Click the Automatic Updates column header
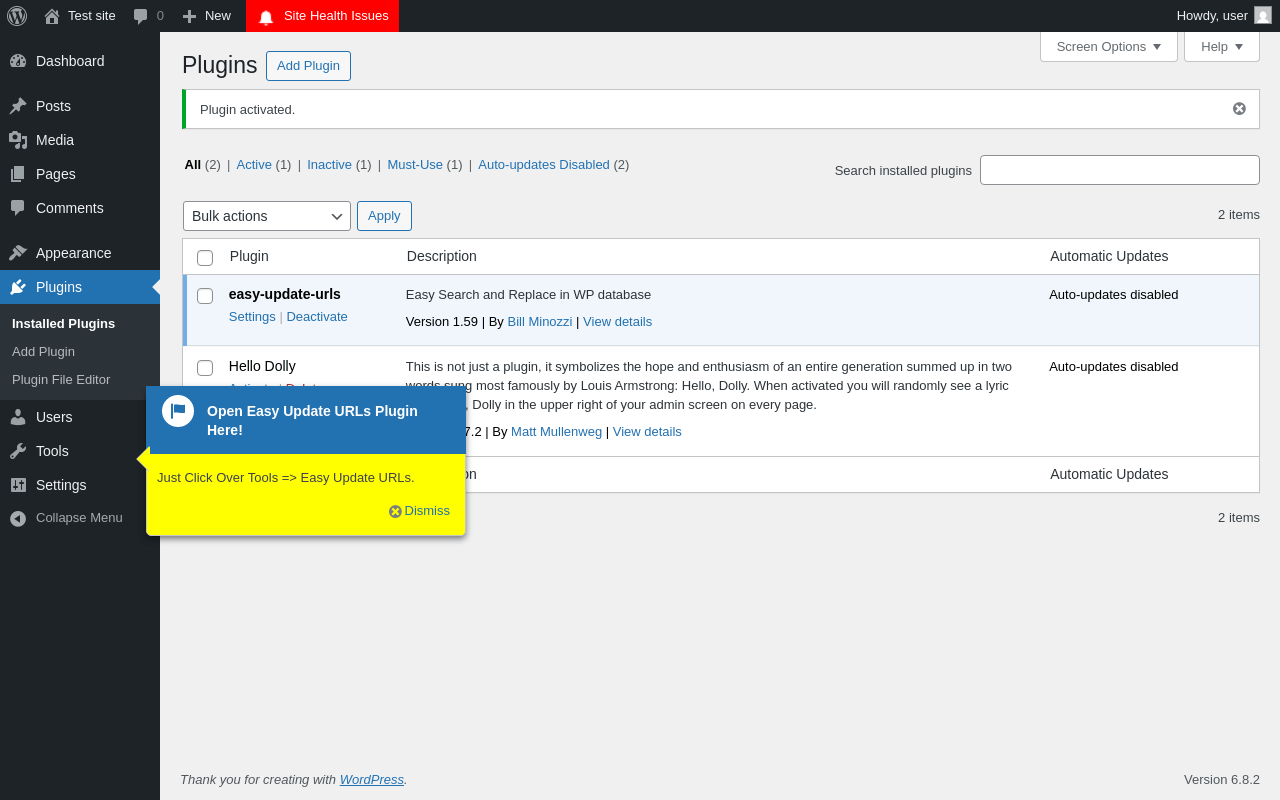 coord(1109,256)
